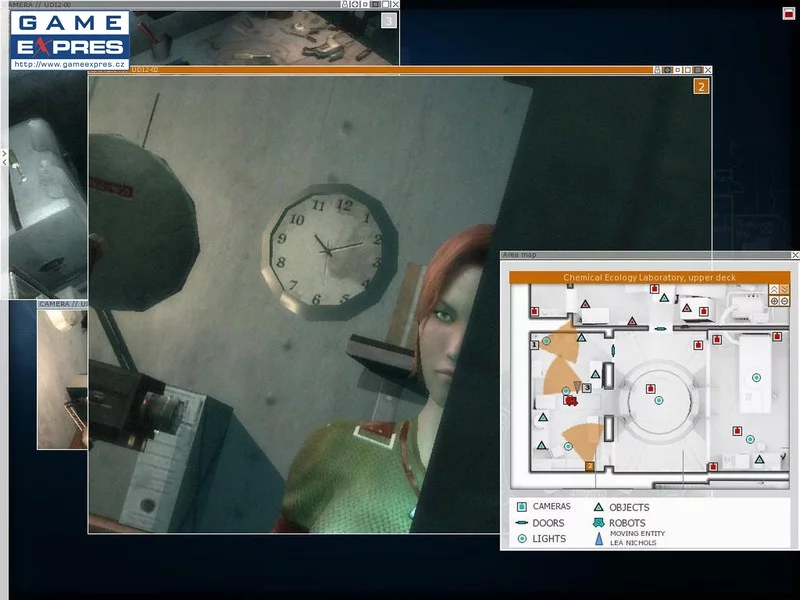Image resolution: width=800 pixels, height=600 pixels.
Task: Select the camera 3 window number badge
Action: click(x=388, y=19)
